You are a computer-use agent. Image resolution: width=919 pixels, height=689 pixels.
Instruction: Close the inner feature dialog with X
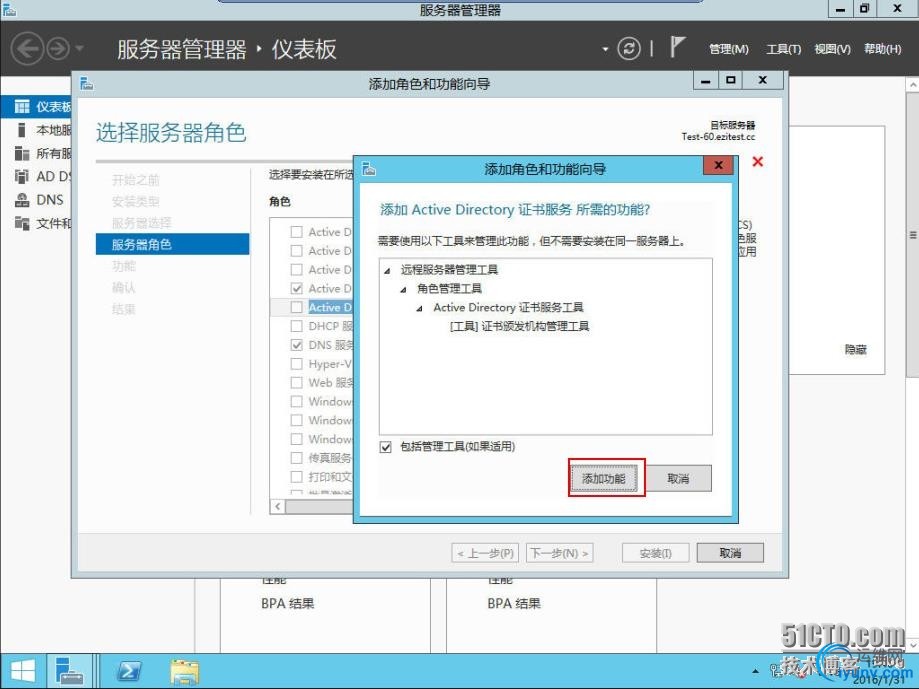718,165
